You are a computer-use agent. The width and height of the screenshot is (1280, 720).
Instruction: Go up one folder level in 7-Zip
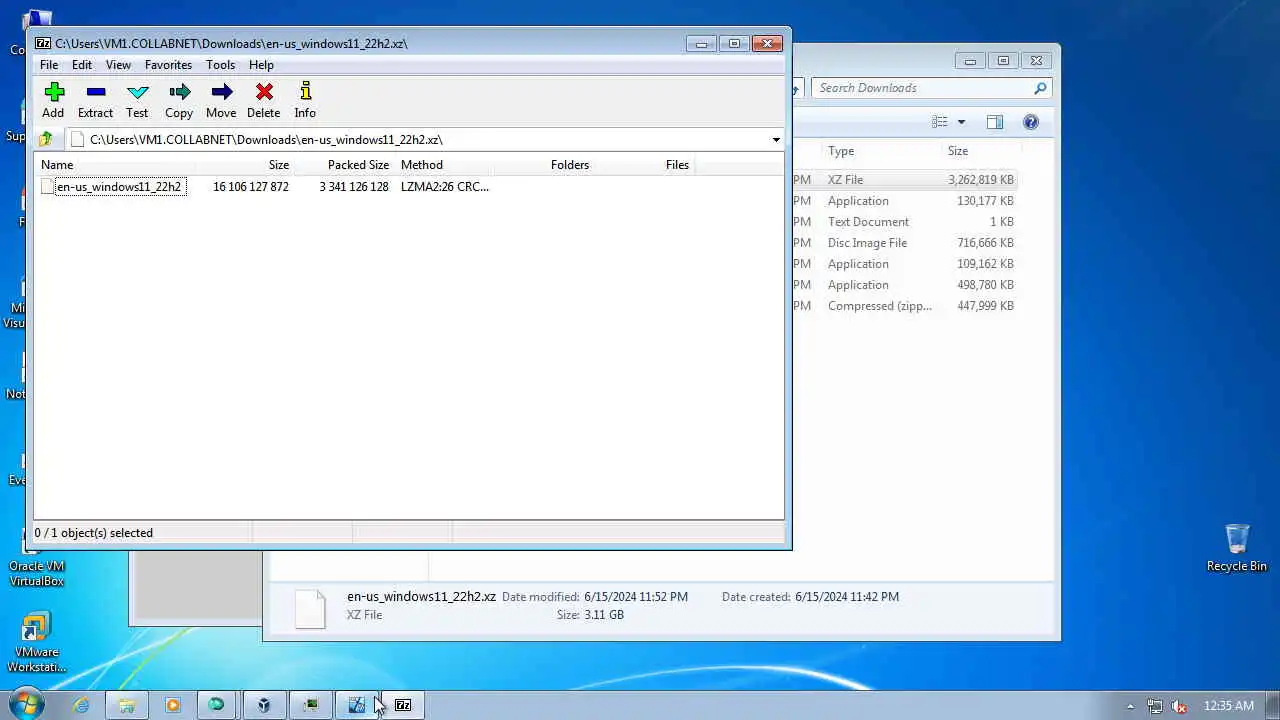point(46,140)
